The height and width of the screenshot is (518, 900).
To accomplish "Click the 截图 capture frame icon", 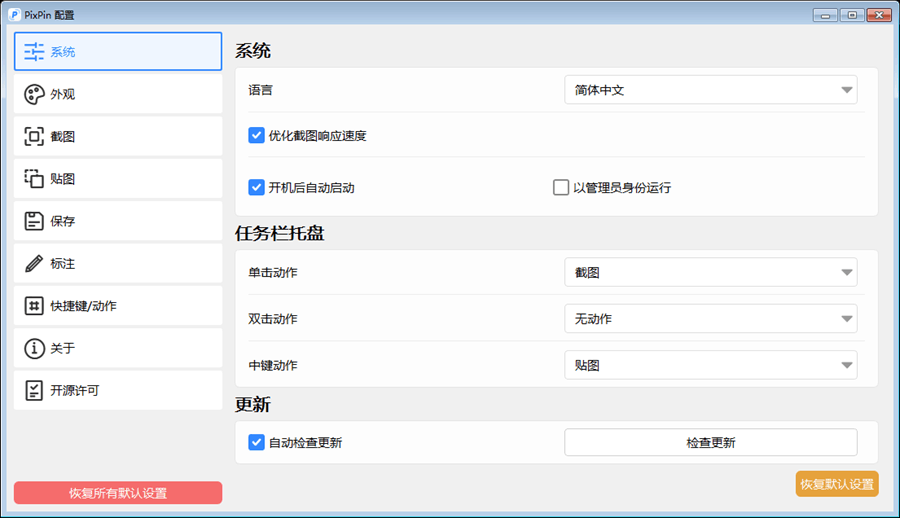I will [34, 137].
